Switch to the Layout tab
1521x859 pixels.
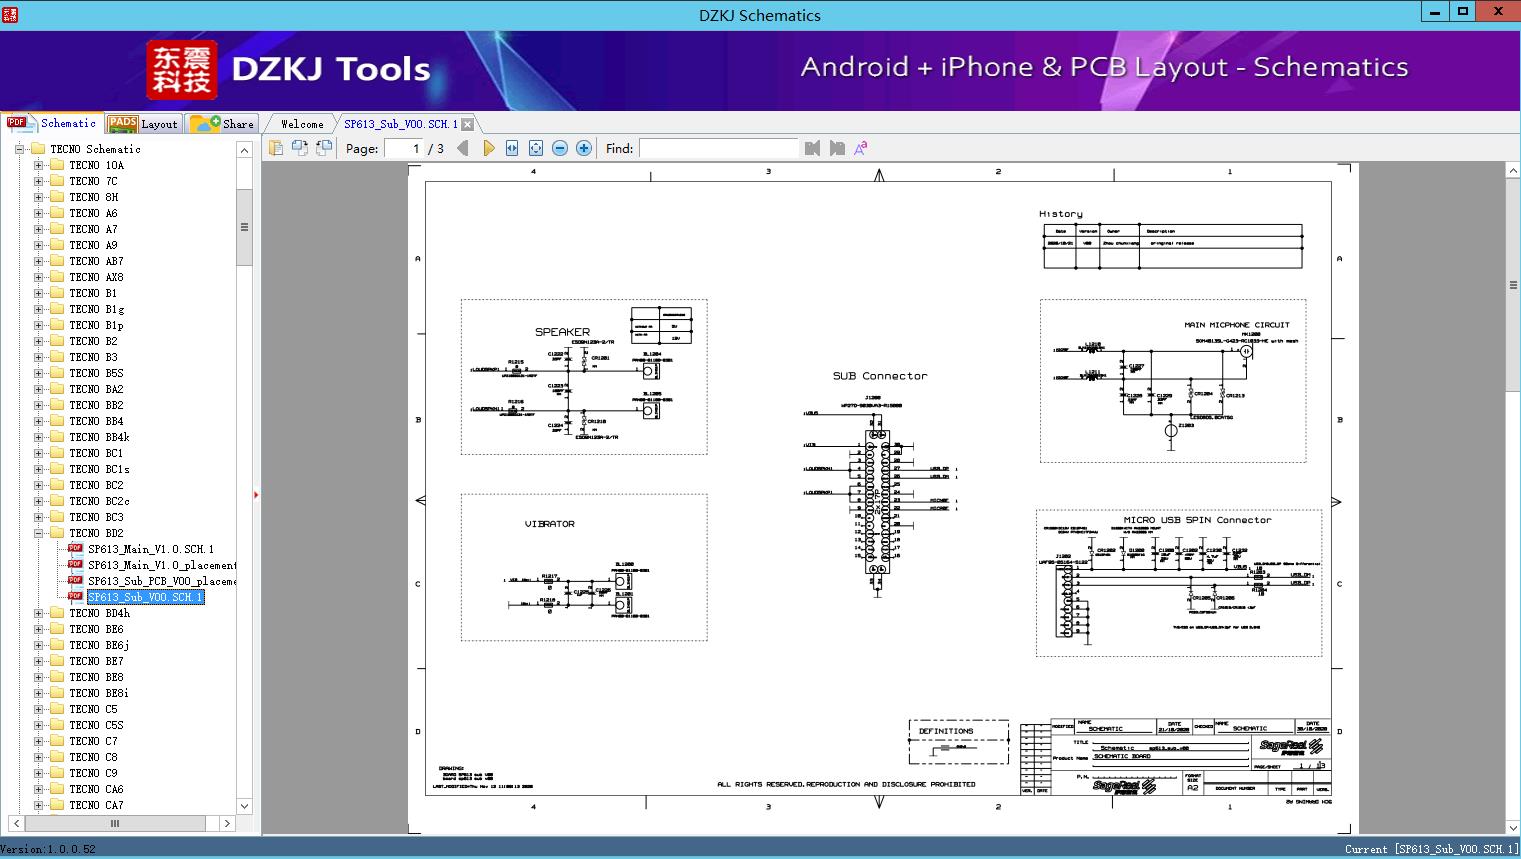point(143,124)
